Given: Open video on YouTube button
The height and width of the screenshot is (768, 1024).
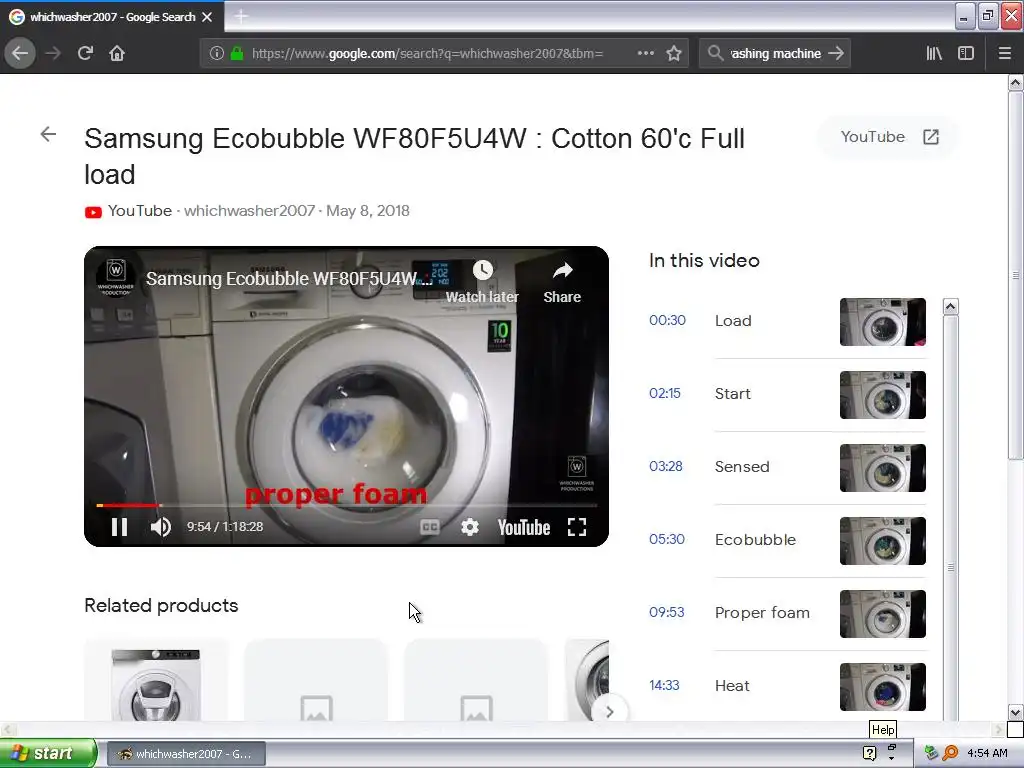Looking at the screenshot, I should pos(889,136).
